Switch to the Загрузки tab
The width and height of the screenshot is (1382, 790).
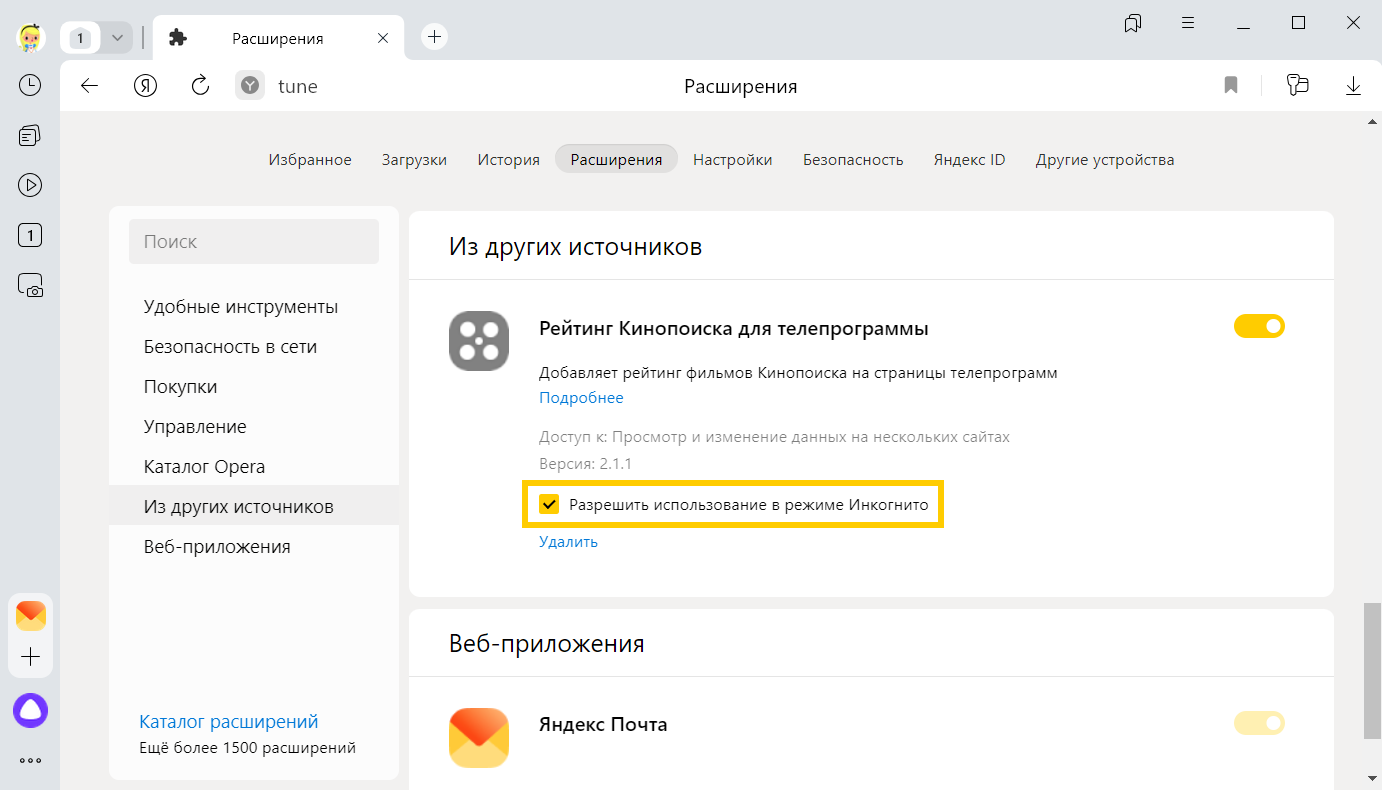click(x=414, y=159)
